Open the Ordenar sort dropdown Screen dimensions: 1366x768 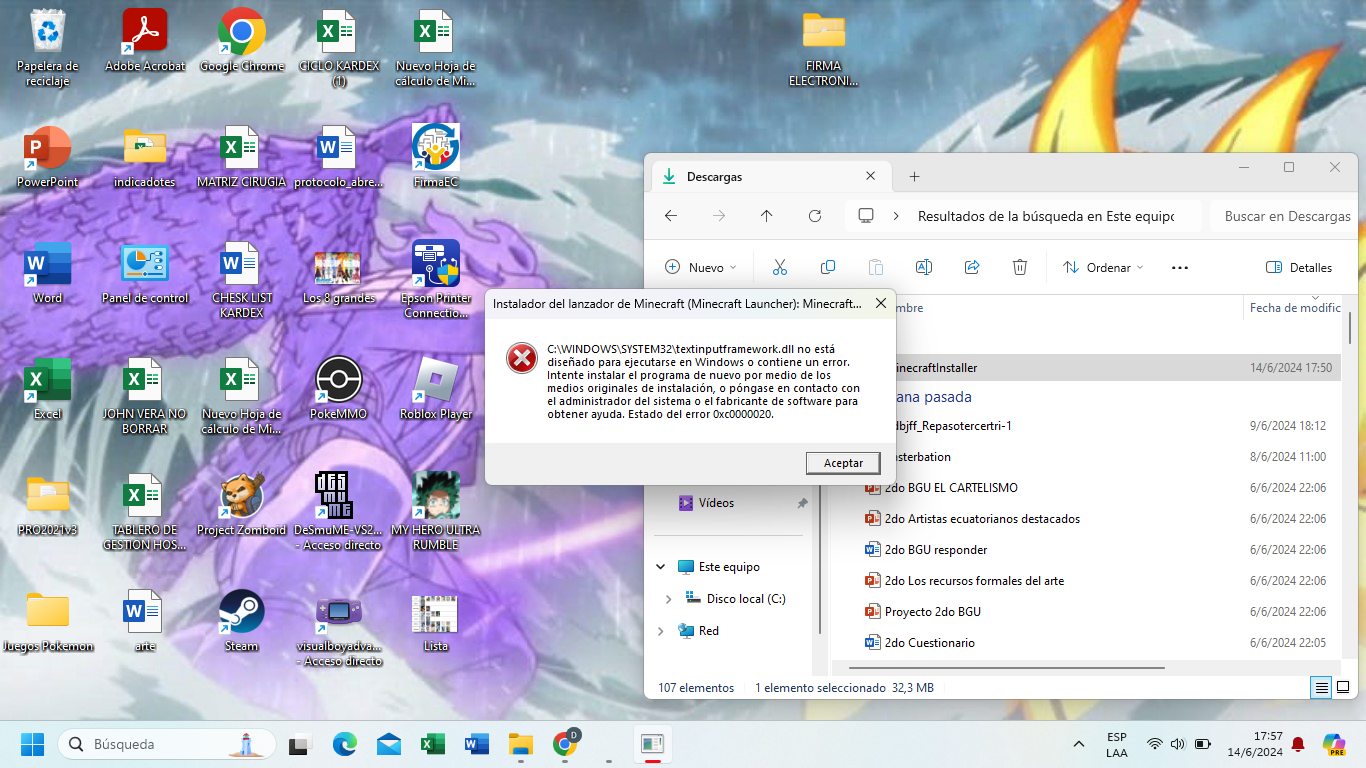(1103, 267)
